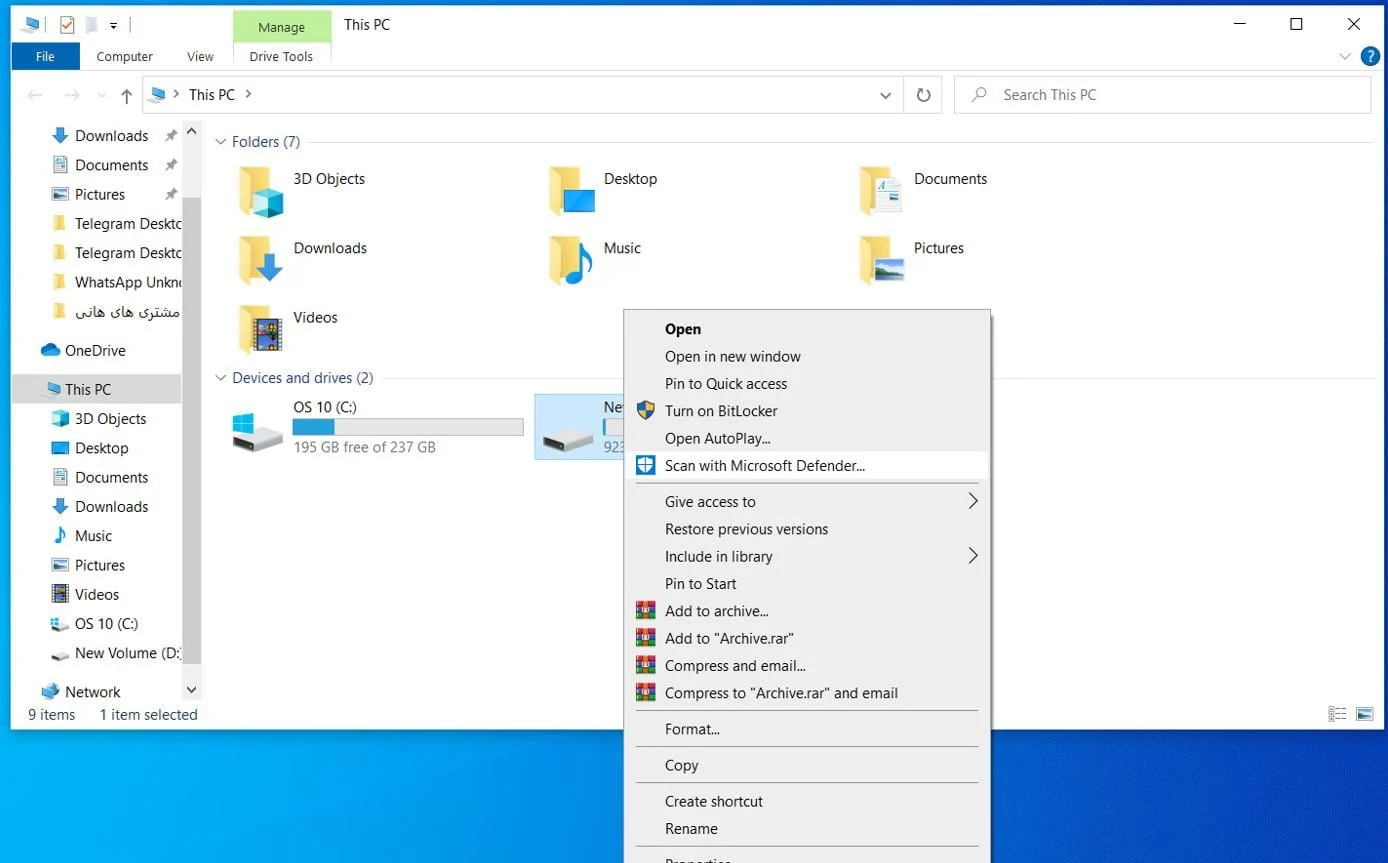Open the 3D Objects folder icon

pos(262,191)
